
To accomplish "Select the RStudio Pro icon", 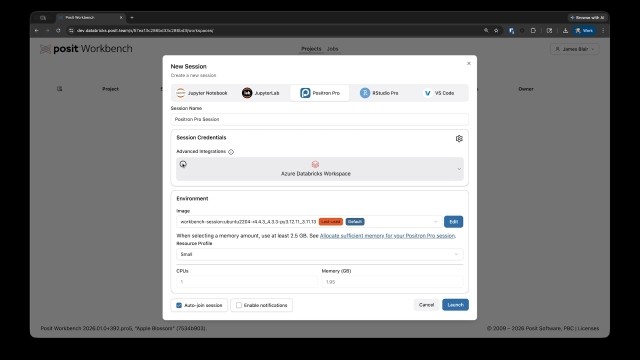I will [x=365, y=93].
